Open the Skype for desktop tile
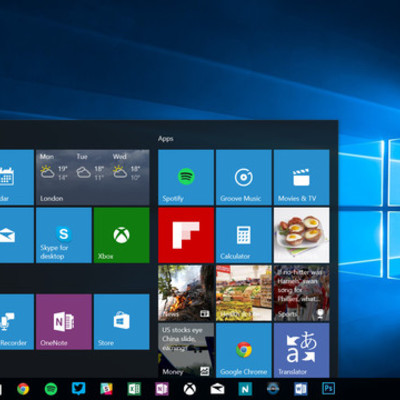The height and width of the screenshot is (400, 400). click(x=64, y=235)
